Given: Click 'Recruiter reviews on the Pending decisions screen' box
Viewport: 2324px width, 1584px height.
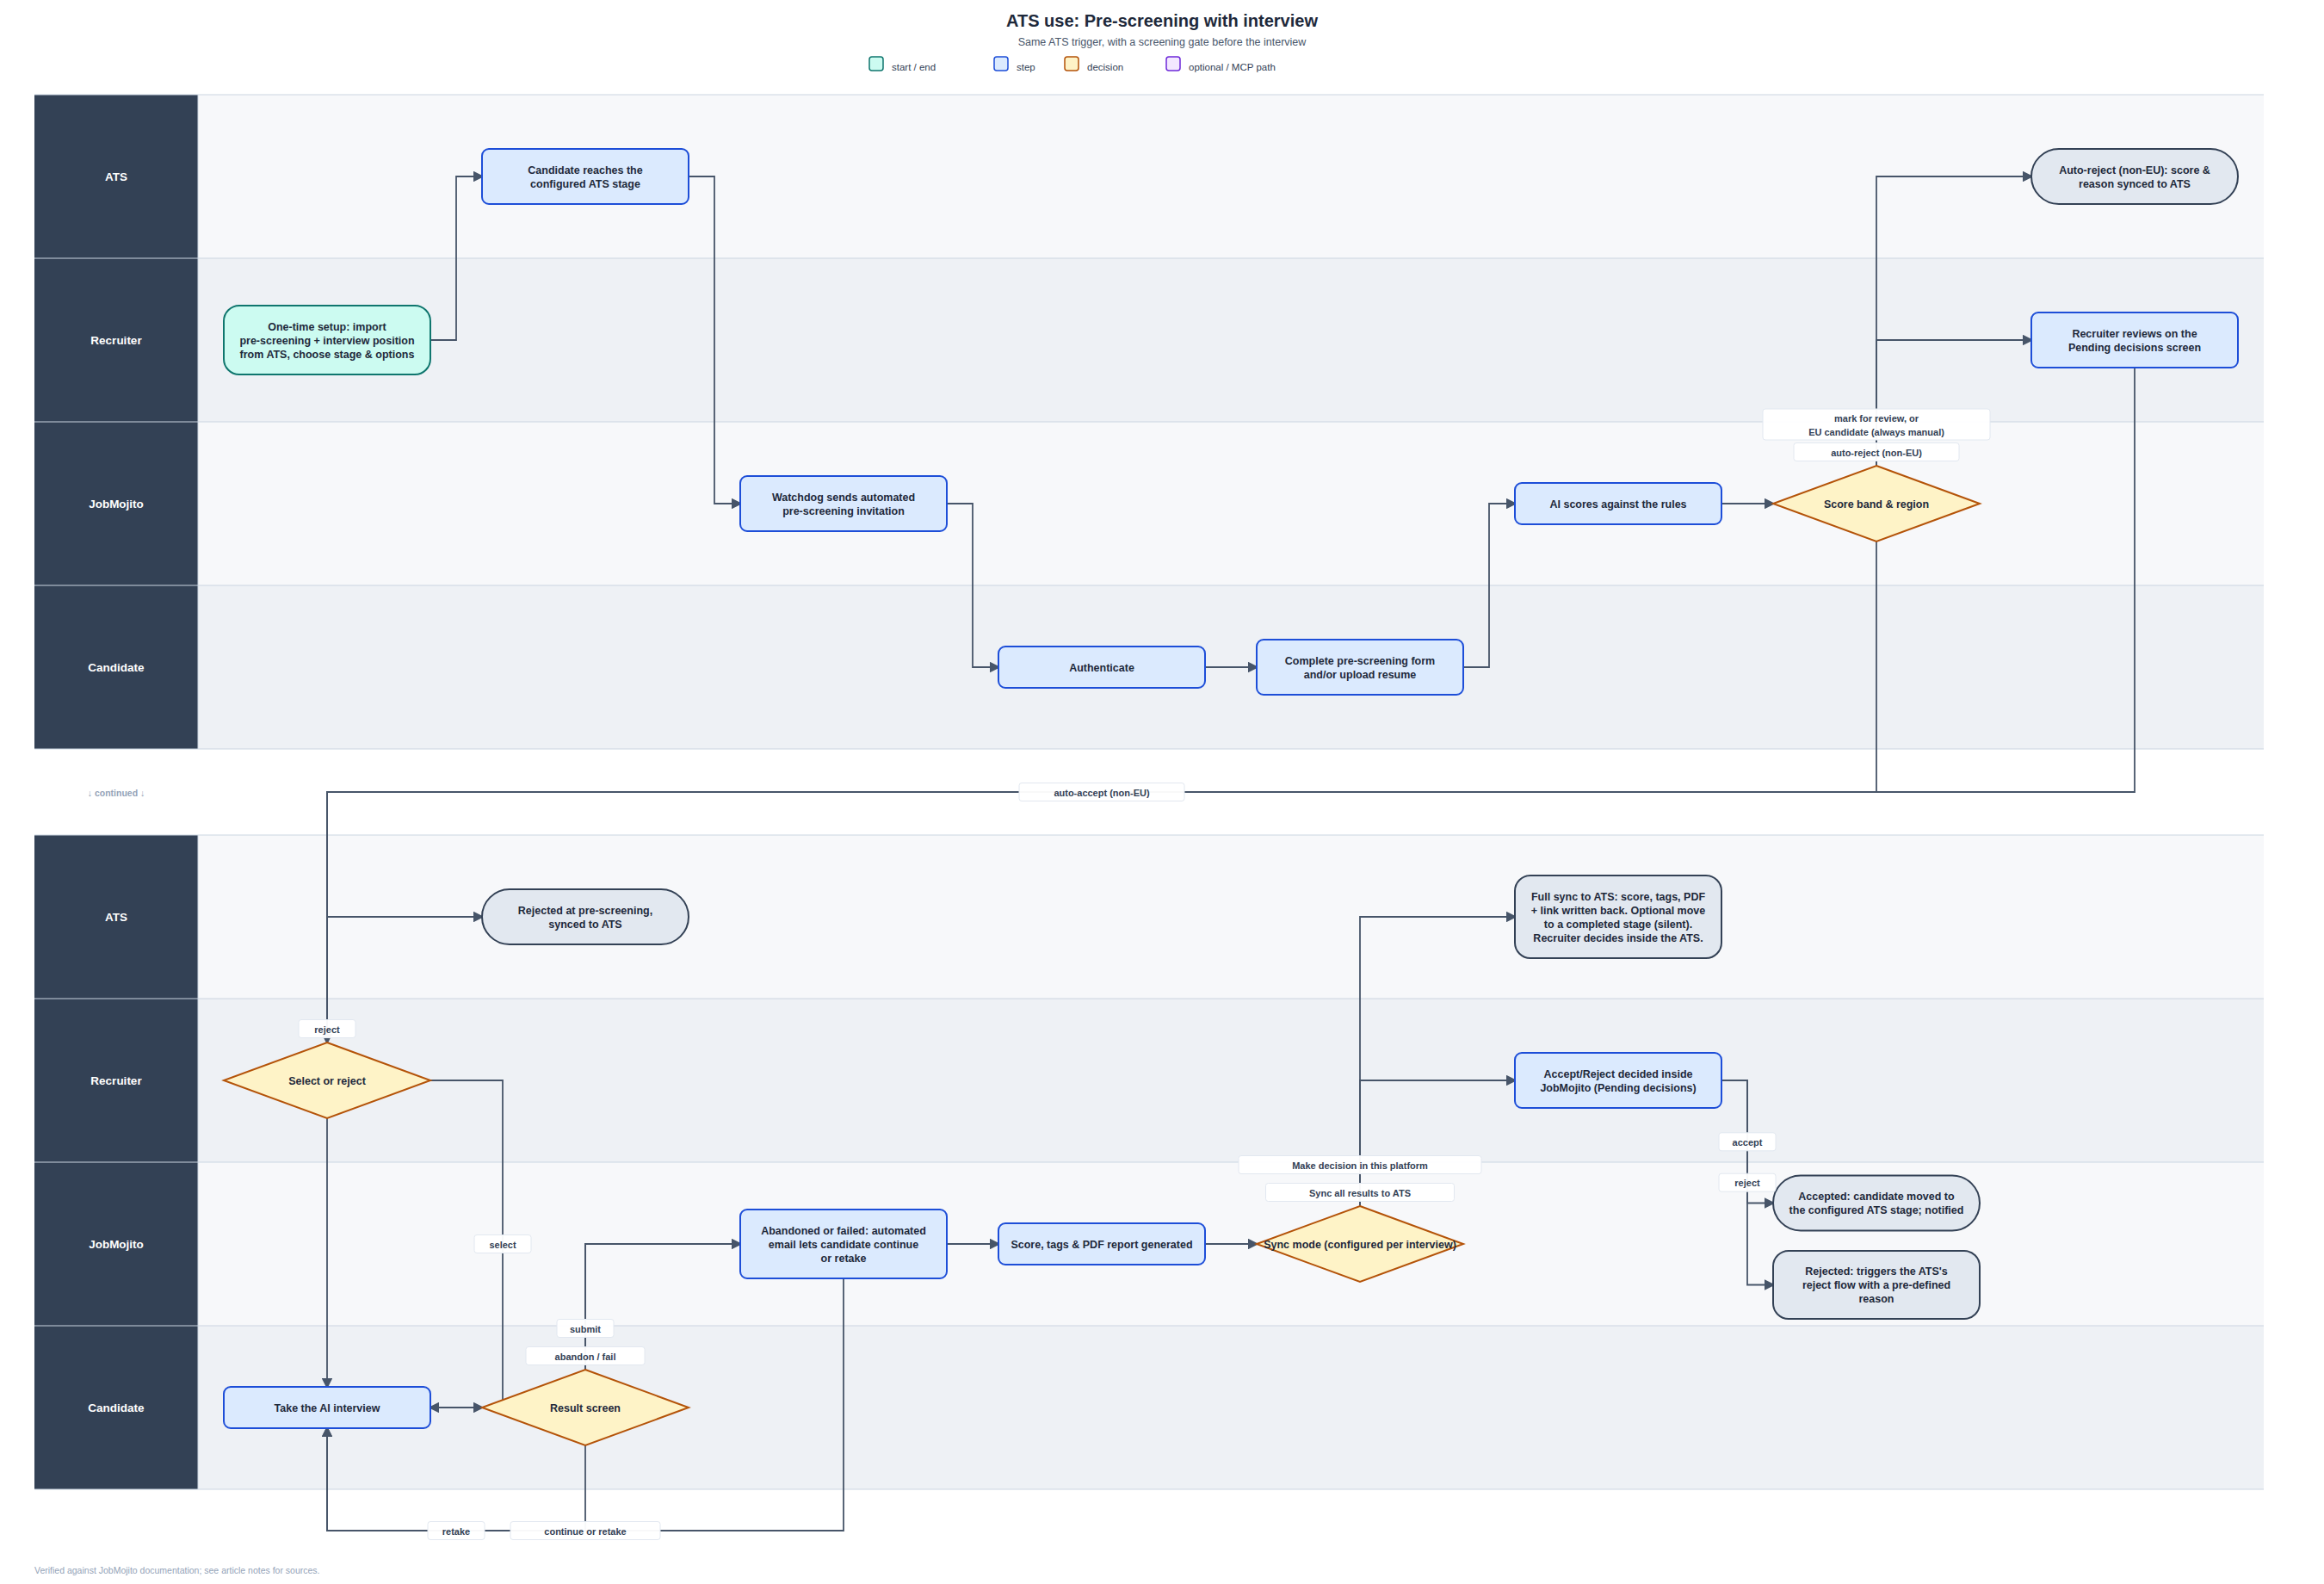Looking at the screenshot, I should (x=2134, y=340).
